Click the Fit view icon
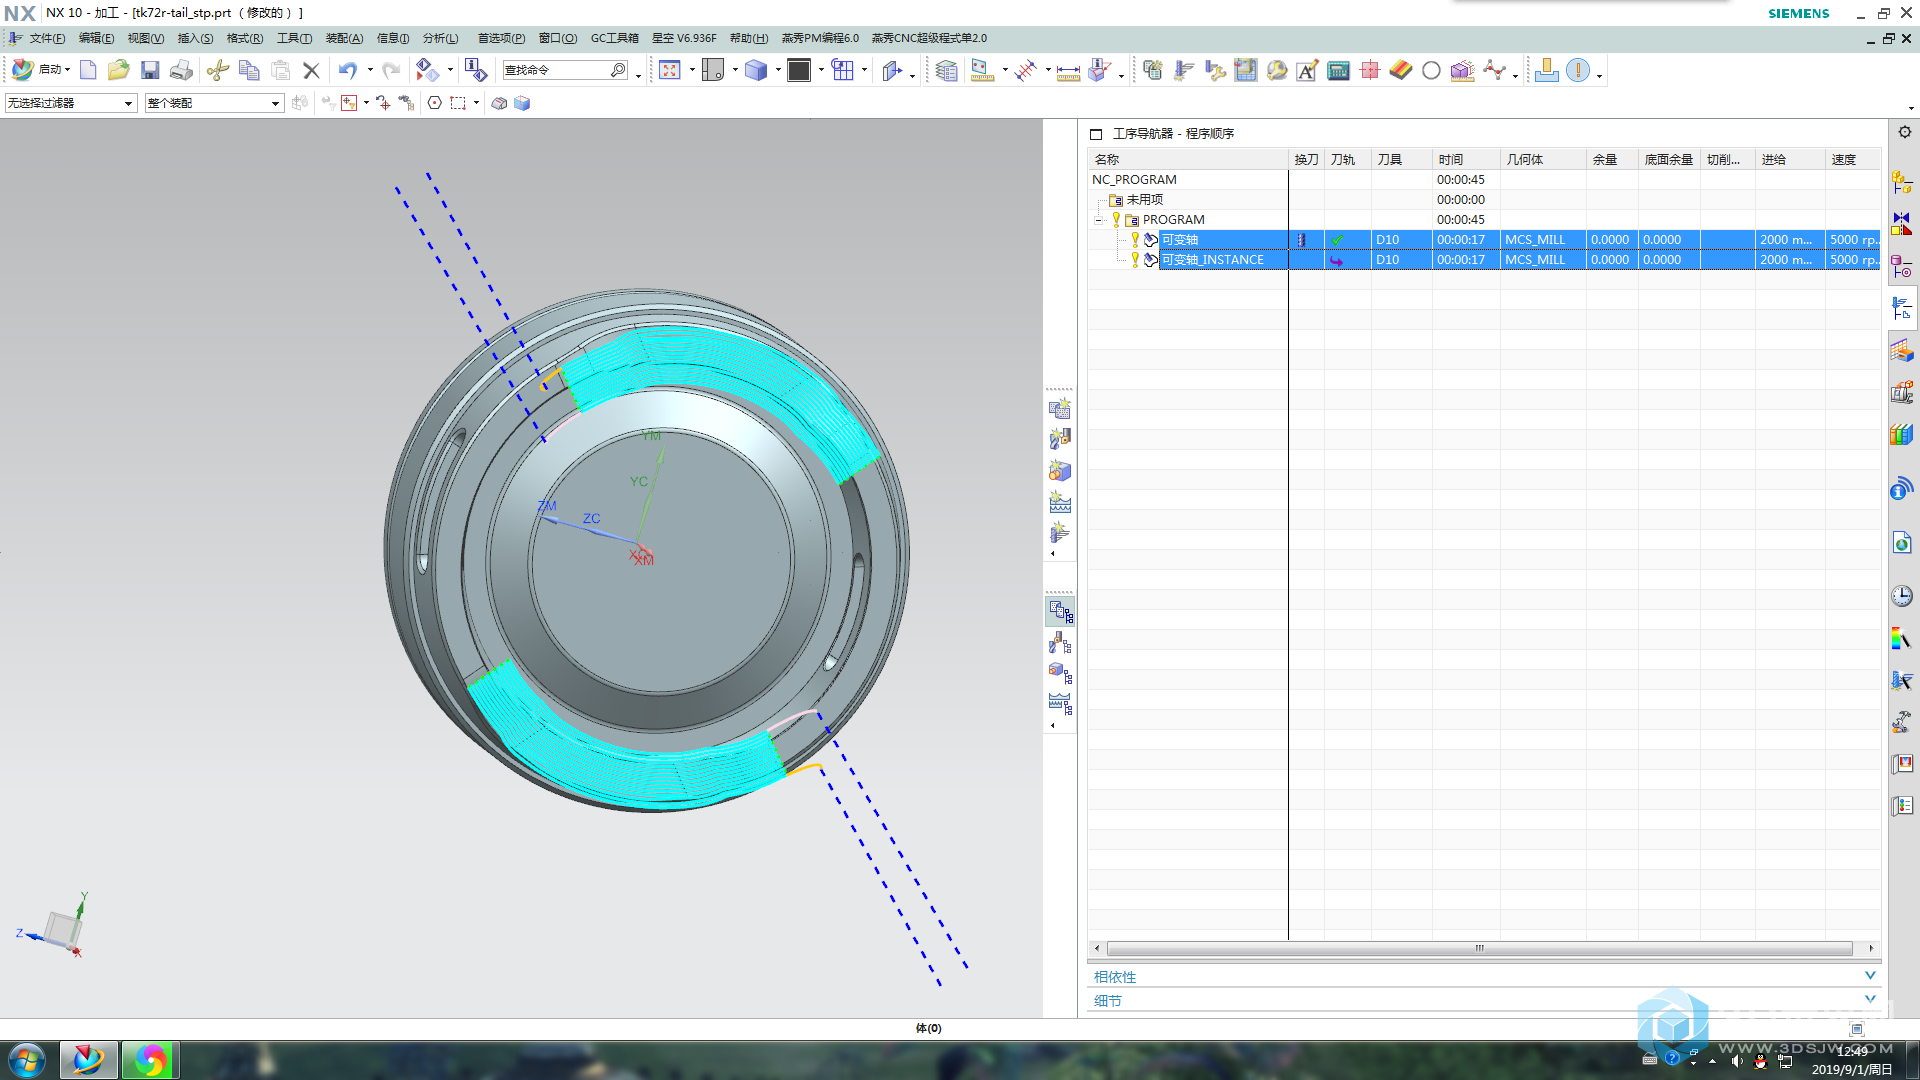Viewport: 1920px width, 1080px height. (670, 70)
